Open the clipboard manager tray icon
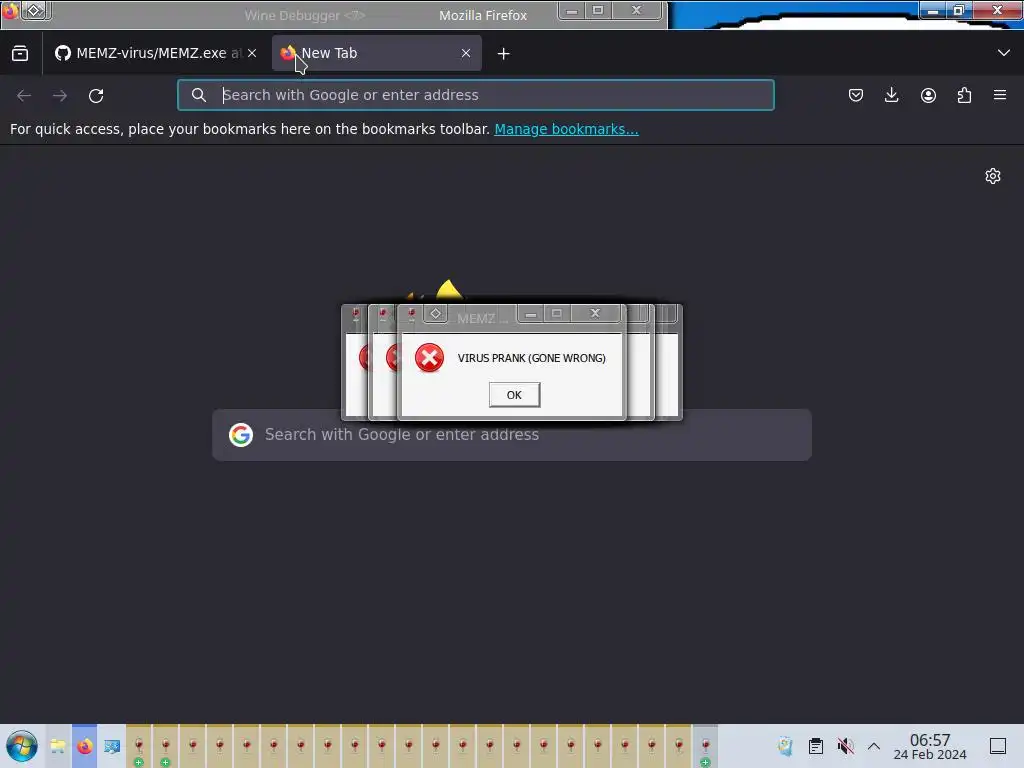 816,746
